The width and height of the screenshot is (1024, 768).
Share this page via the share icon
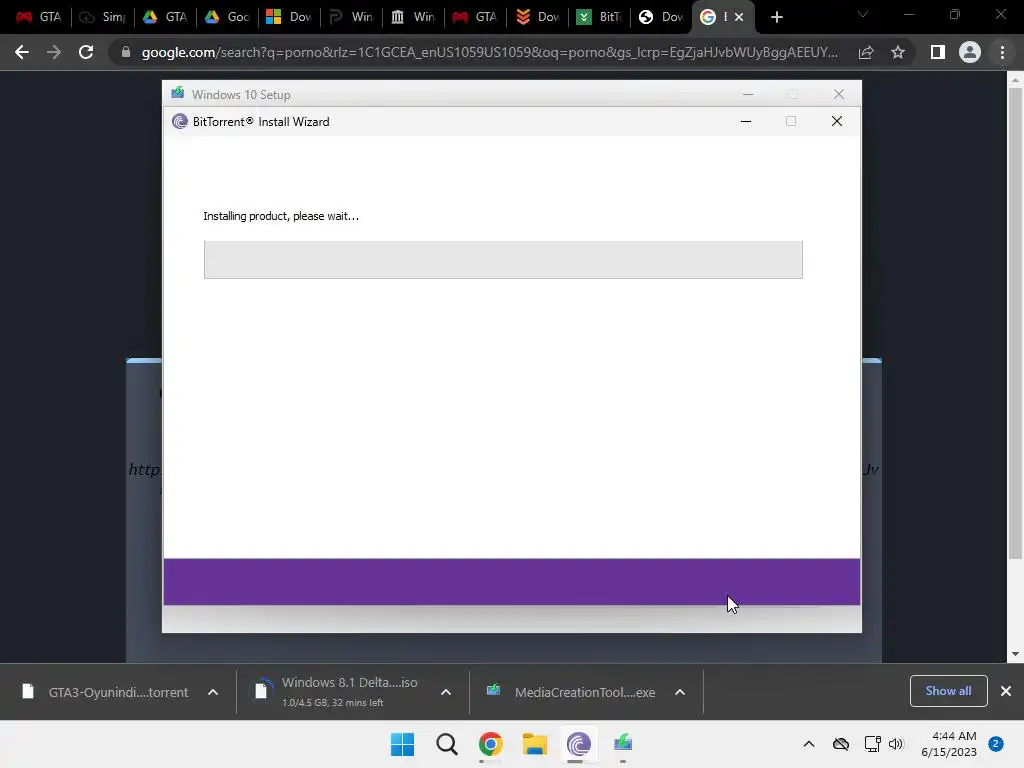(866, 52)
